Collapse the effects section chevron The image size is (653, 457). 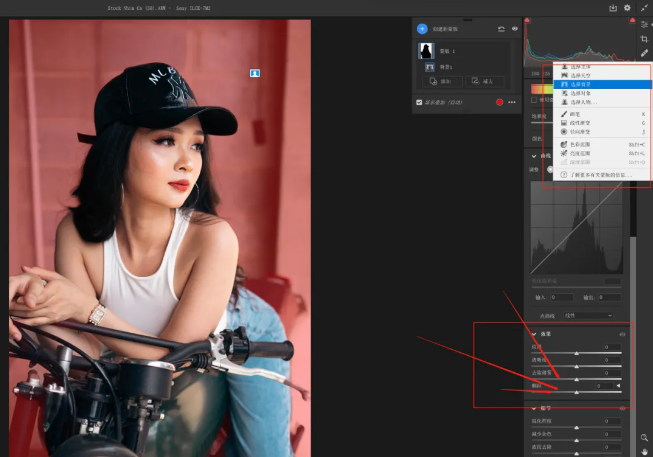[534, 334]
